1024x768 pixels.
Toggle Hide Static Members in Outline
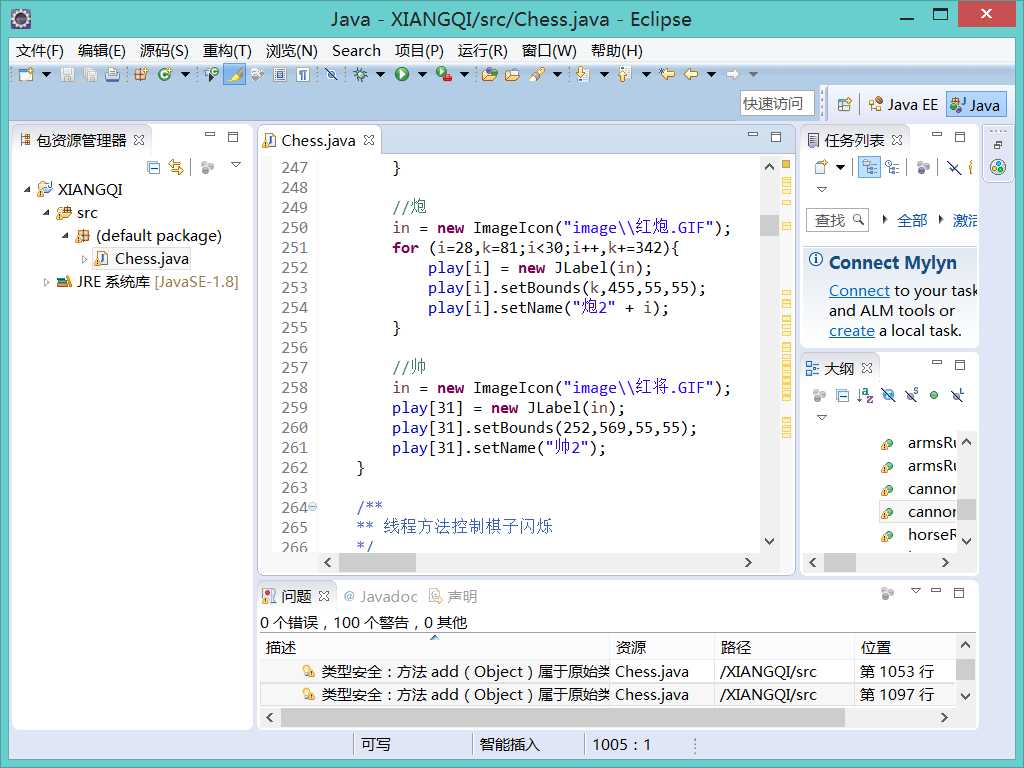click(911, 395)
